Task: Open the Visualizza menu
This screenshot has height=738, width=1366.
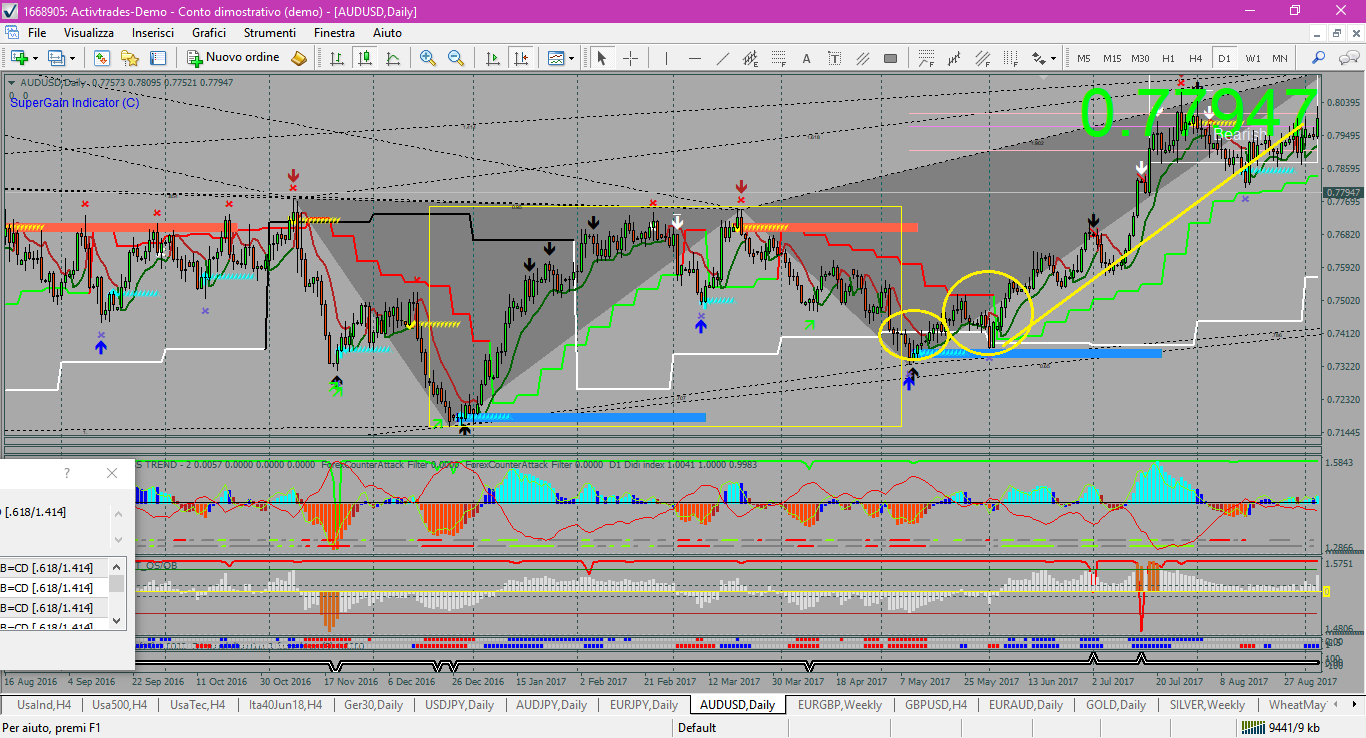Action: [89, 33]
